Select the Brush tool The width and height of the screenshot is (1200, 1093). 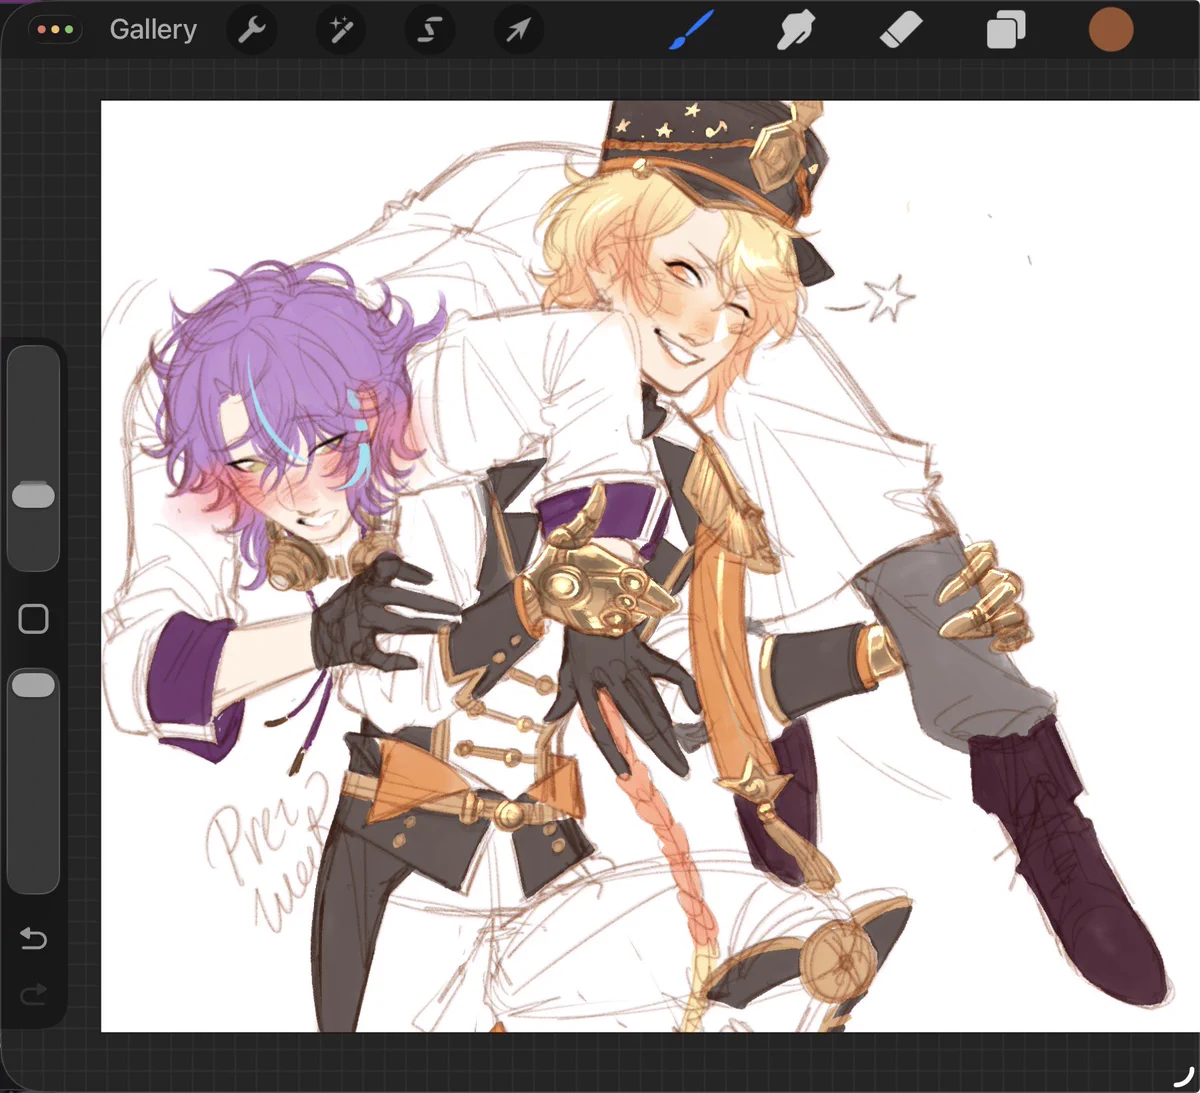tap(690, 30)
